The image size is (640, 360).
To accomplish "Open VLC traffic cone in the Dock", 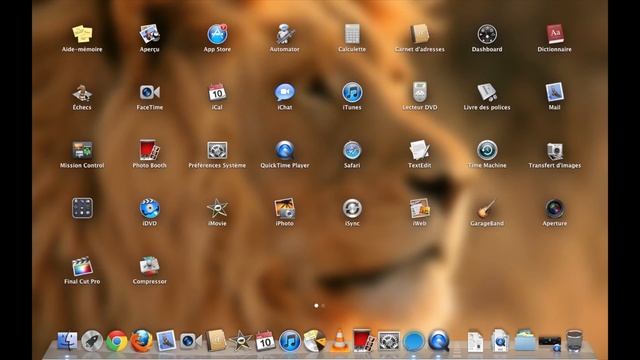I will [340, 341].
